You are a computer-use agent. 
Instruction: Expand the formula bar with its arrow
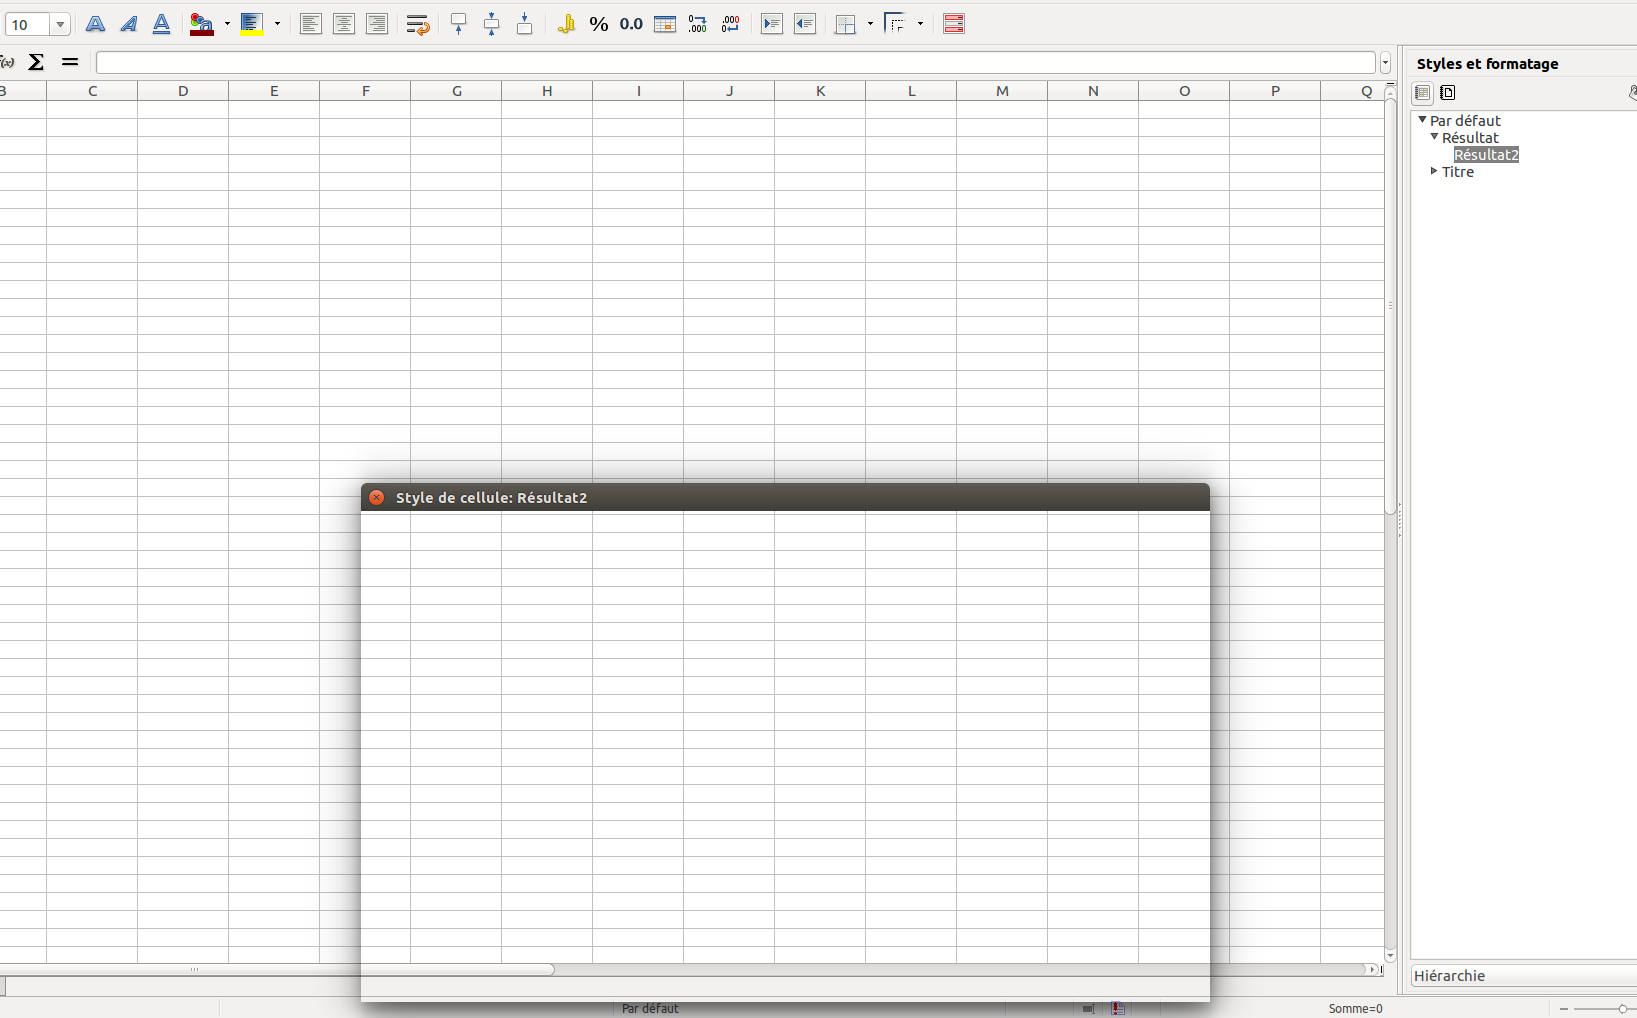pyautogui.click(x=1385, y=63)
